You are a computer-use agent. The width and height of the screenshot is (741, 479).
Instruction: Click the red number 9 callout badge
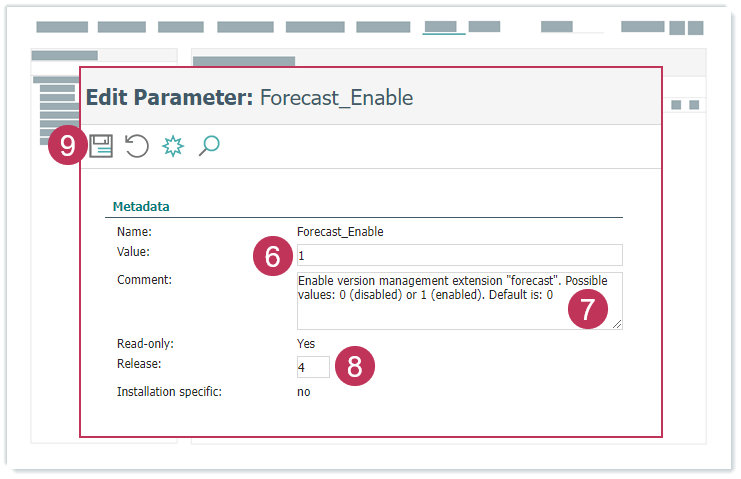[x=67, y=146]
